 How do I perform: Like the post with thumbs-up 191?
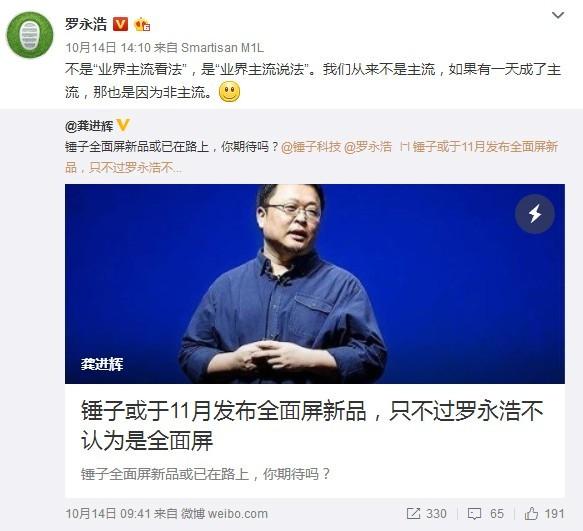pos(544,514)
